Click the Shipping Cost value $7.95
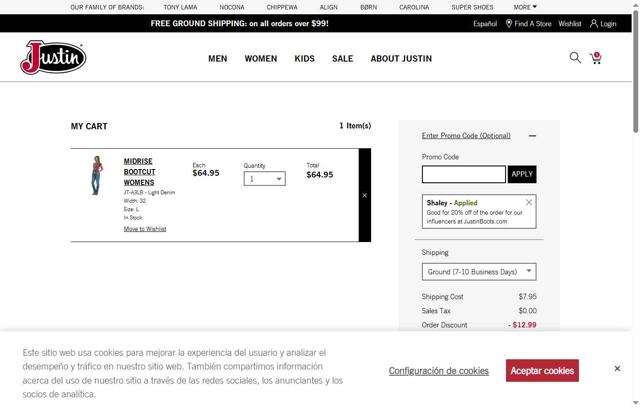640x408 pixels. pos(527,296)
